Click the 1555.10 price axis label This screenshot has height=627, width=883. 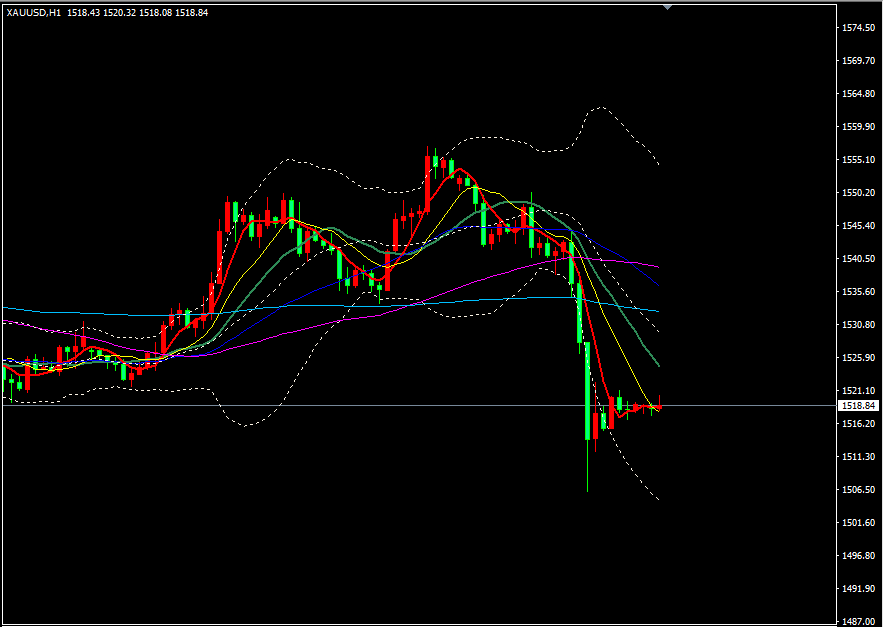click(858, 159)
